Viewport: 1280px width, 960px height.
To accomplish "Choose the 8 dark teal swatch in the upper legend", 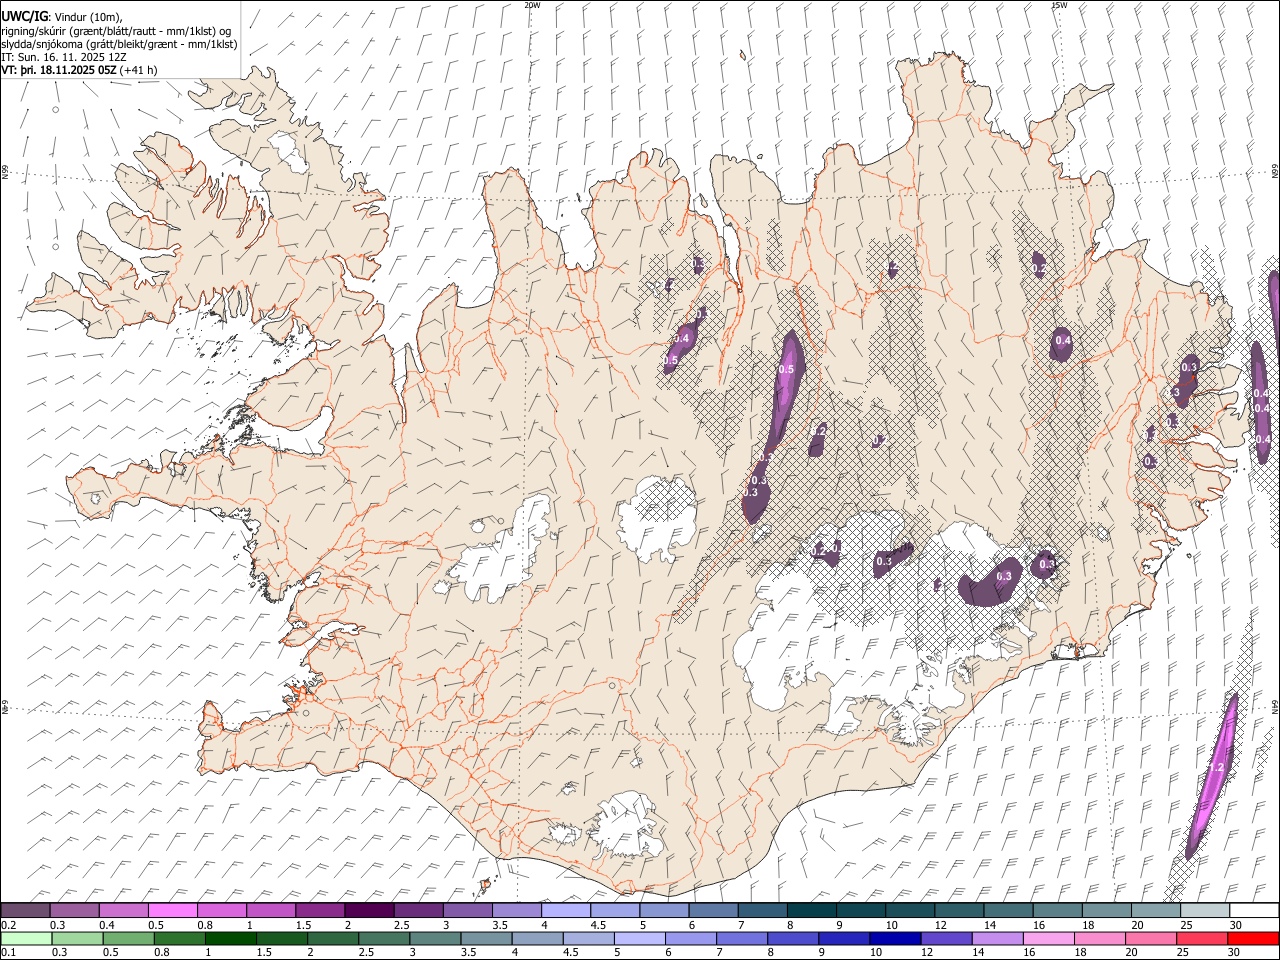I will click(811, 910).
